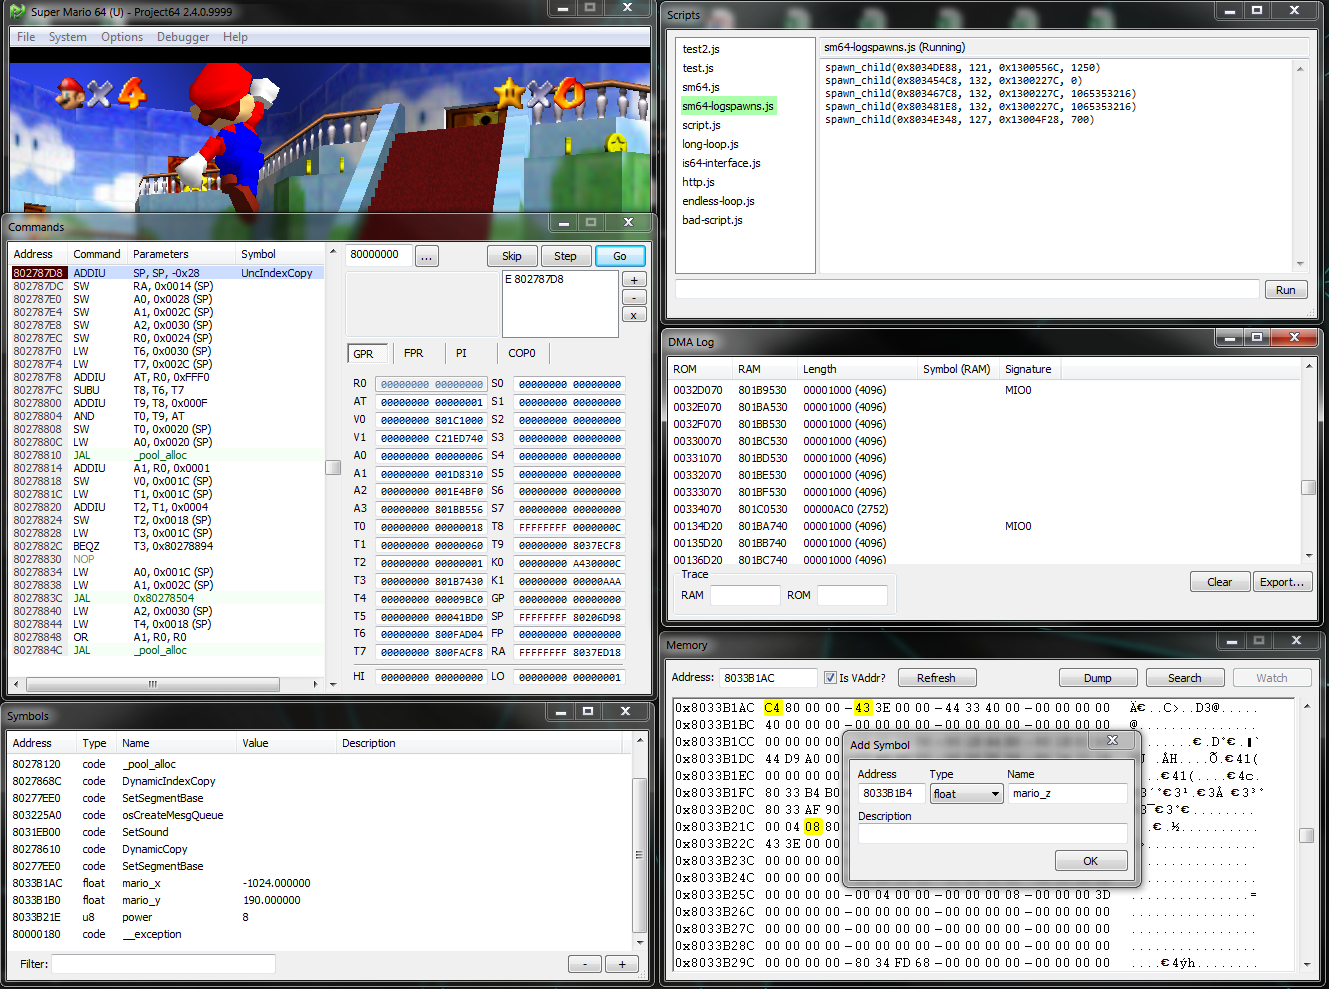The image size is (1329, 989).
Task: Click the Project64 icon in the title bar
Action: (x=17, y=12)
